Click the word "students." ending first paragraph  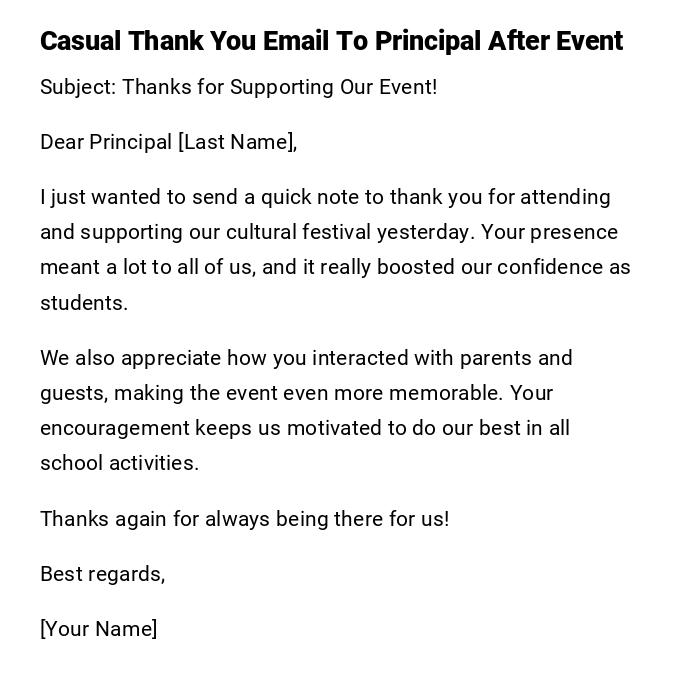click(x=84, y=303)
